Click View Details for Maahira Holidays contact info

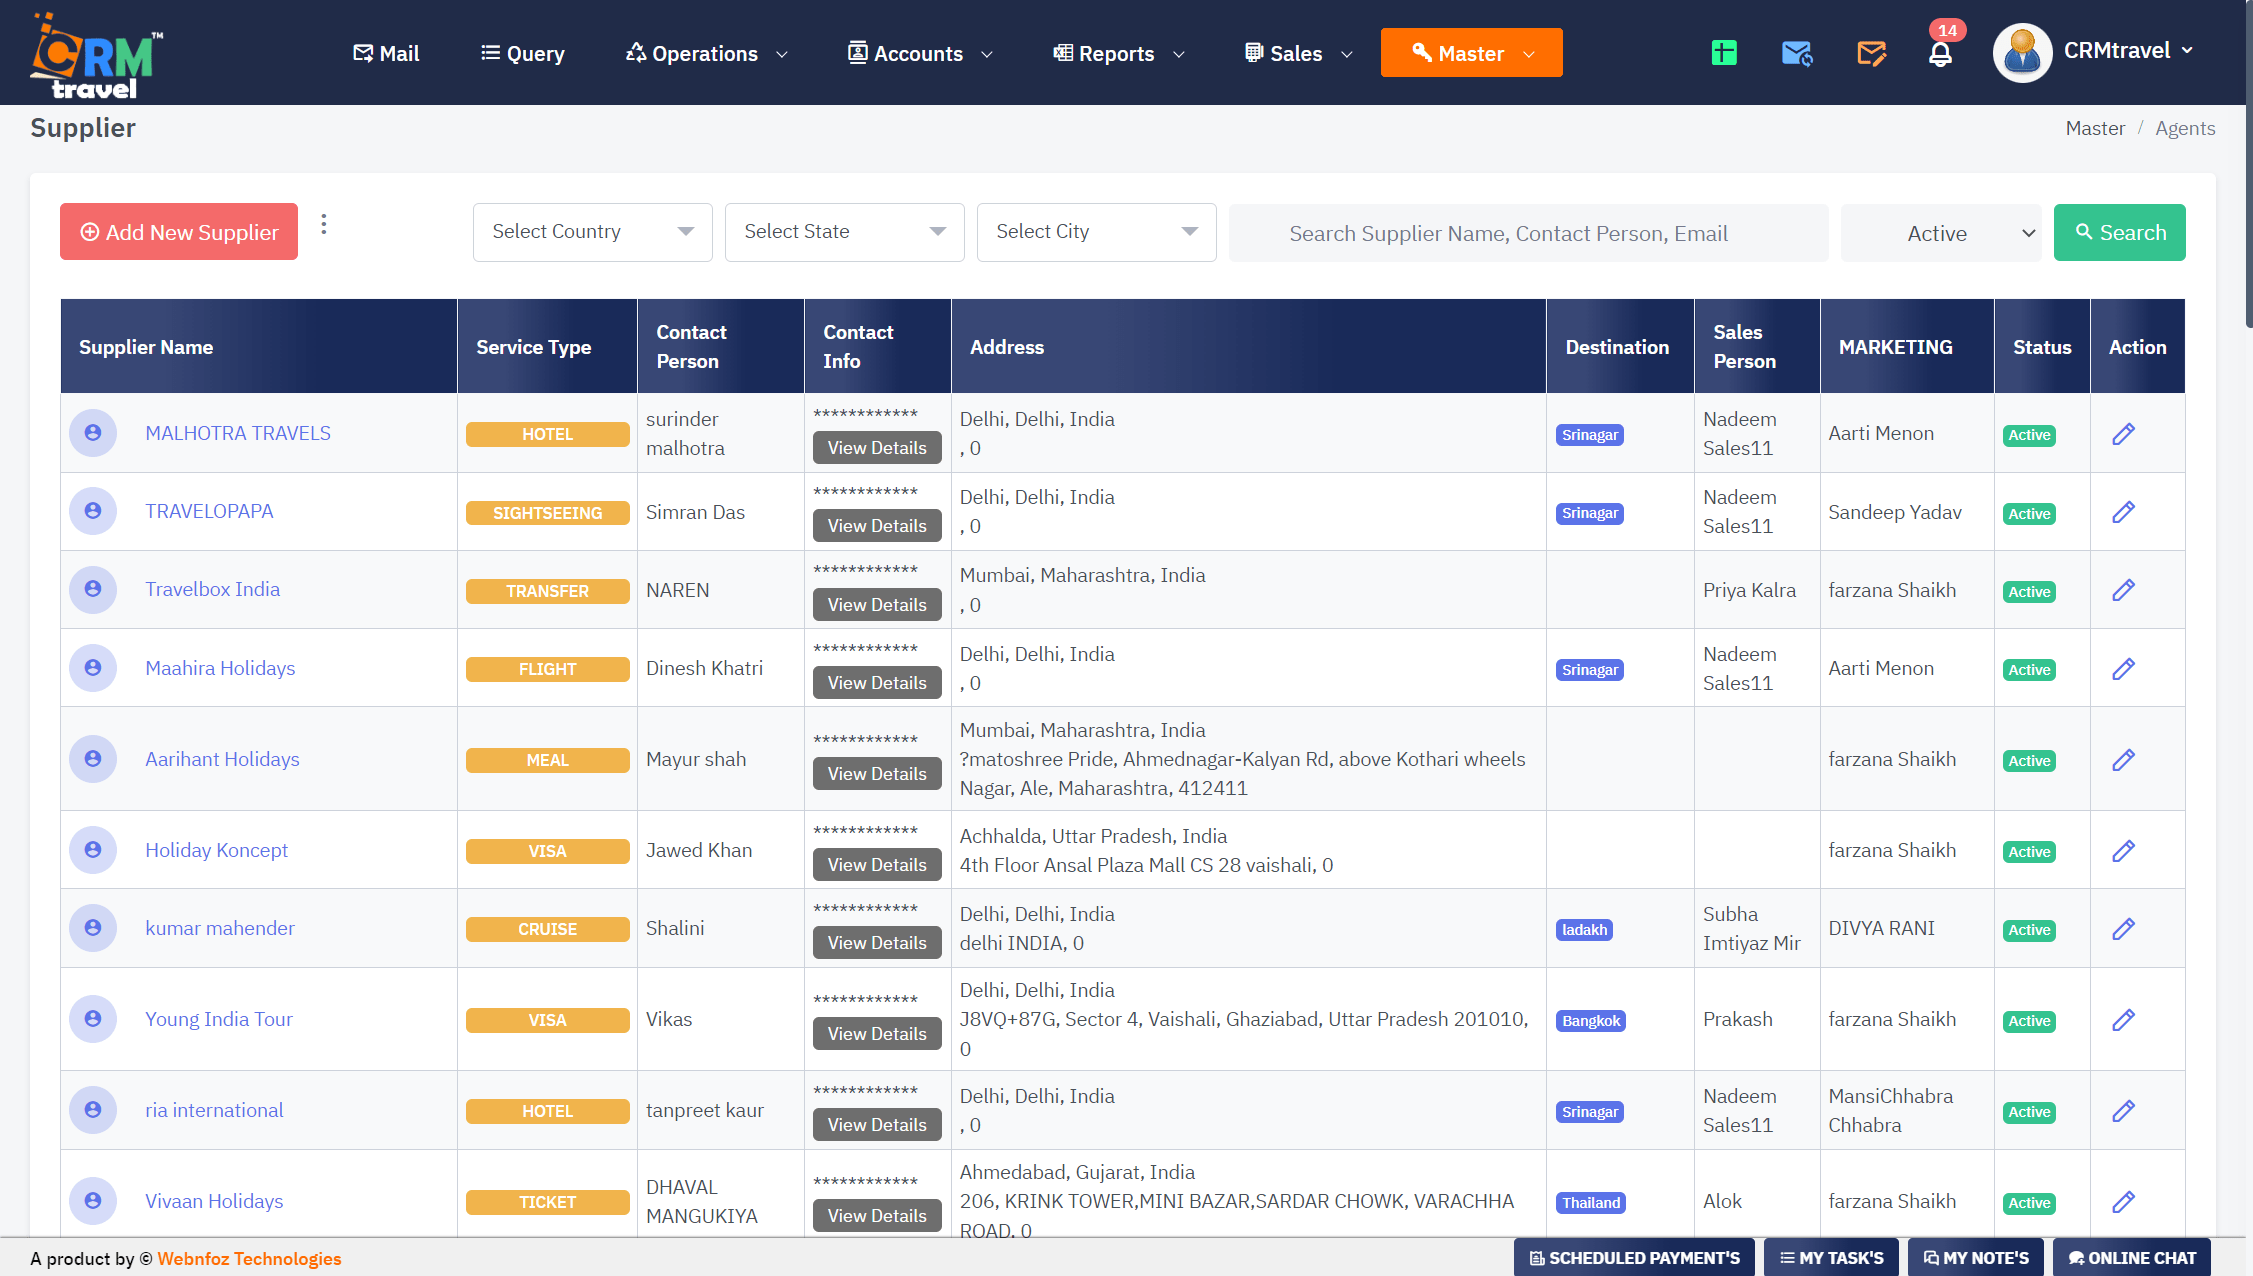[x=876, y=682]
